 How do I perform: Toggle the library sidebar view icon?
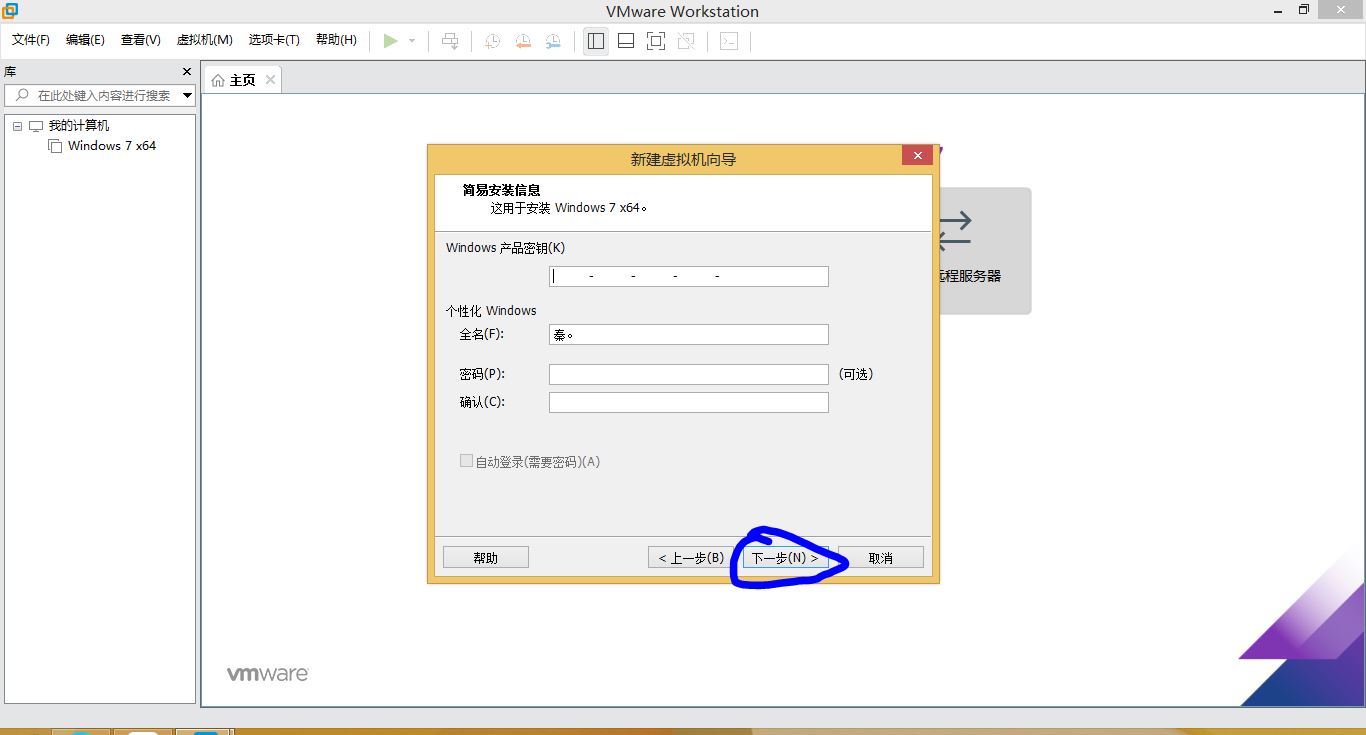(x=596, y=41)
